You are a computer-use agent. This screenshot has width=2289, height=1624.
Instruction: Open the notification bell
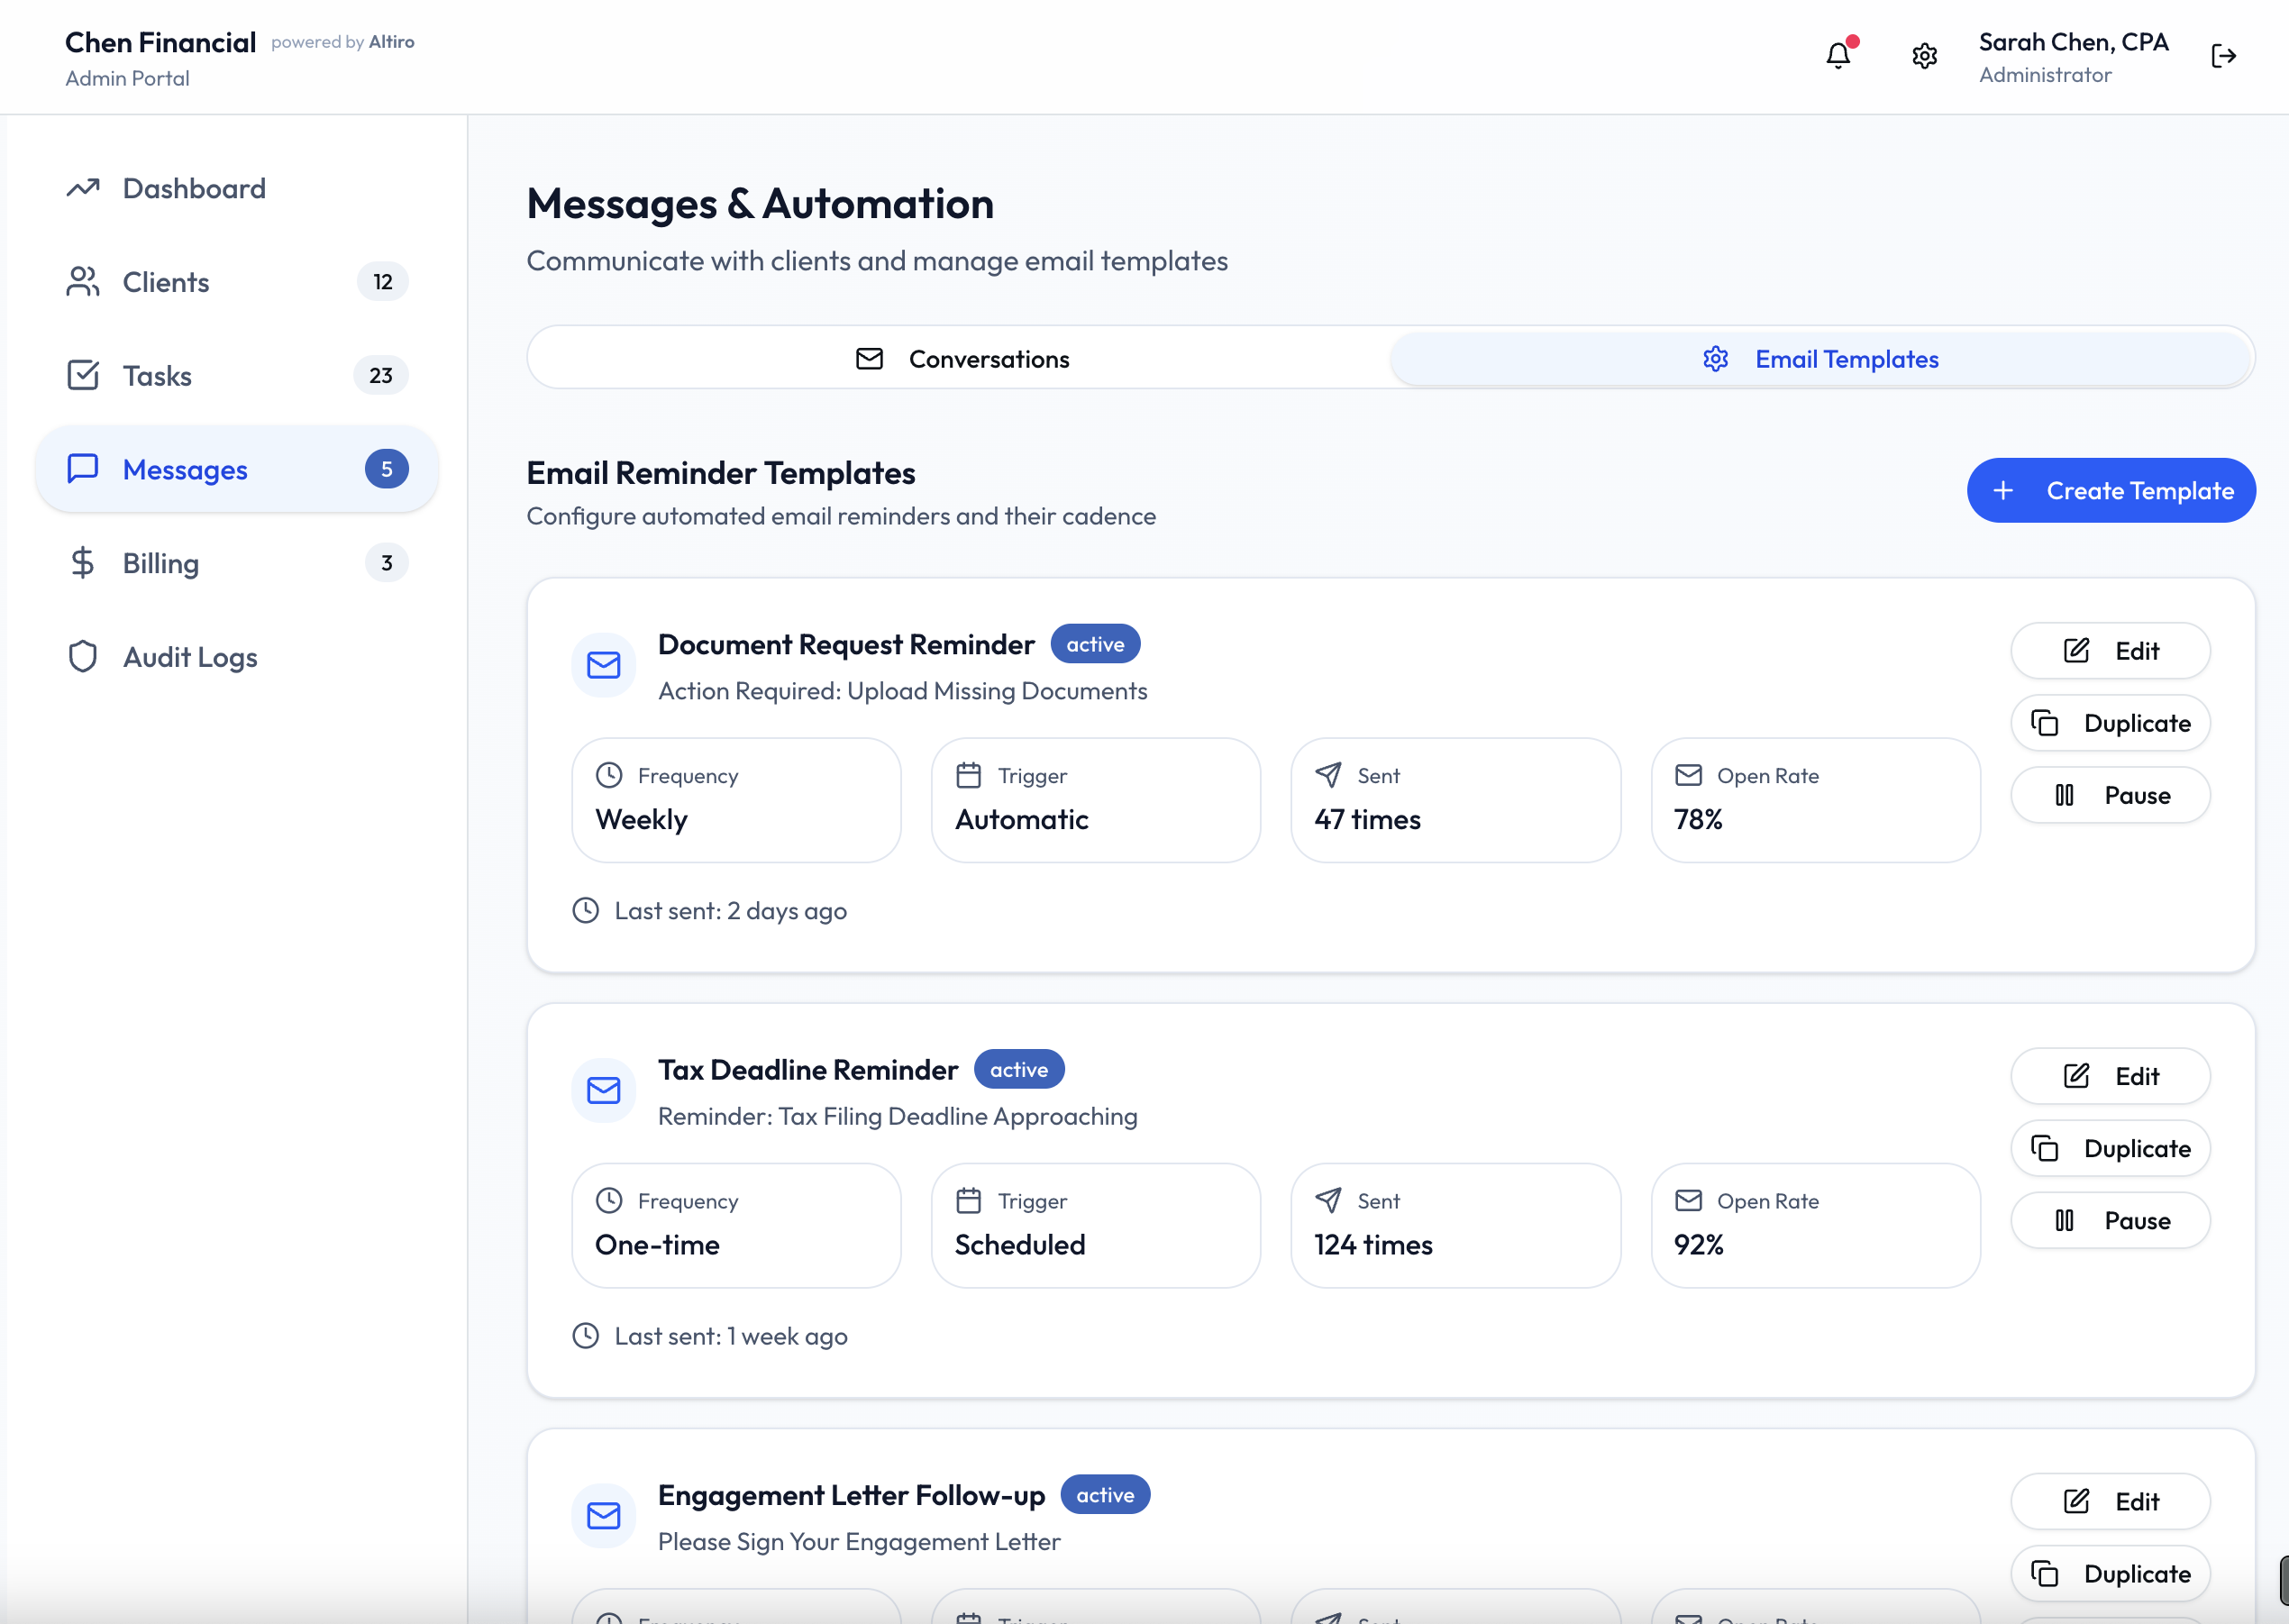pos(1838,56)
